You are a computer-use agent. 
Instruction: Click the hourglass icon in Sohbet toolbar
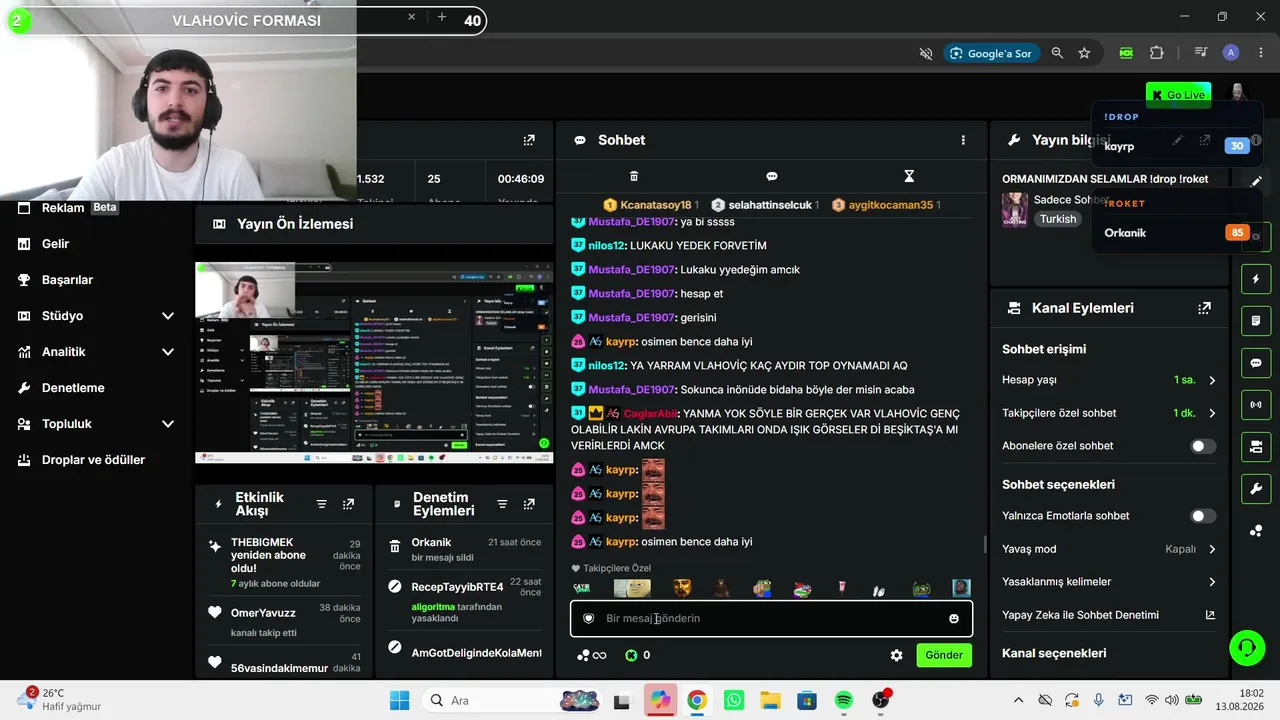[909, 176]
